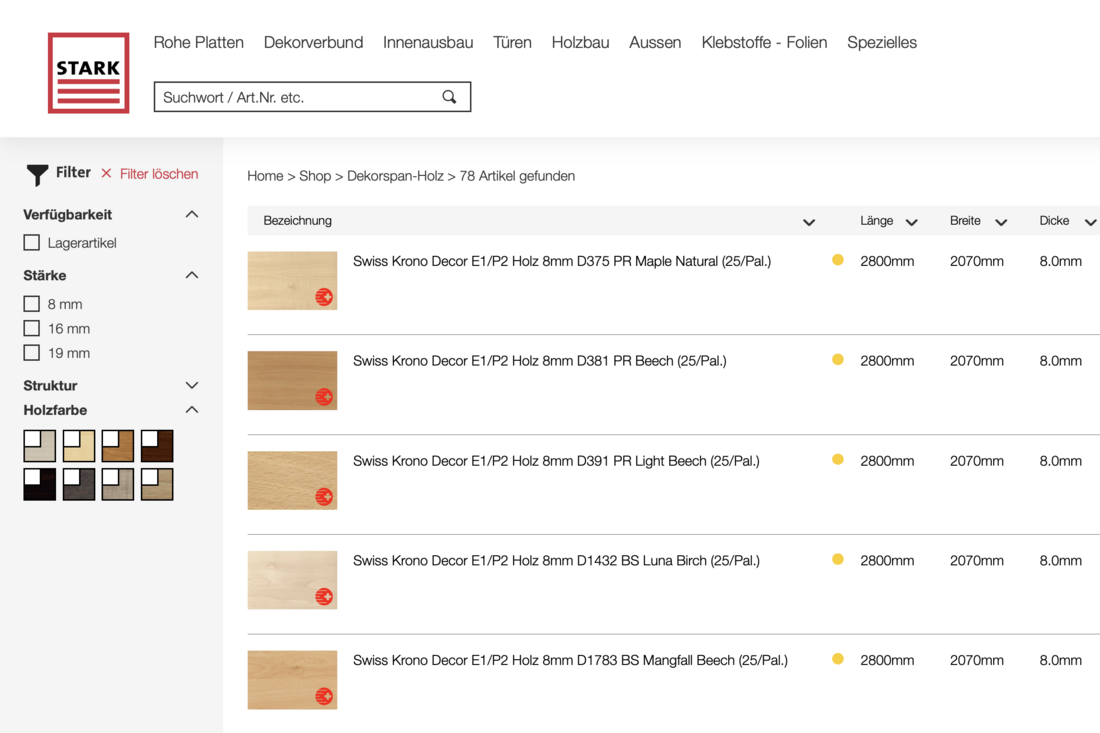Click yellow availability dot for D381 Beech
Image resolution: width=1100 pixels, height=733 pixels.
(838, 360)
